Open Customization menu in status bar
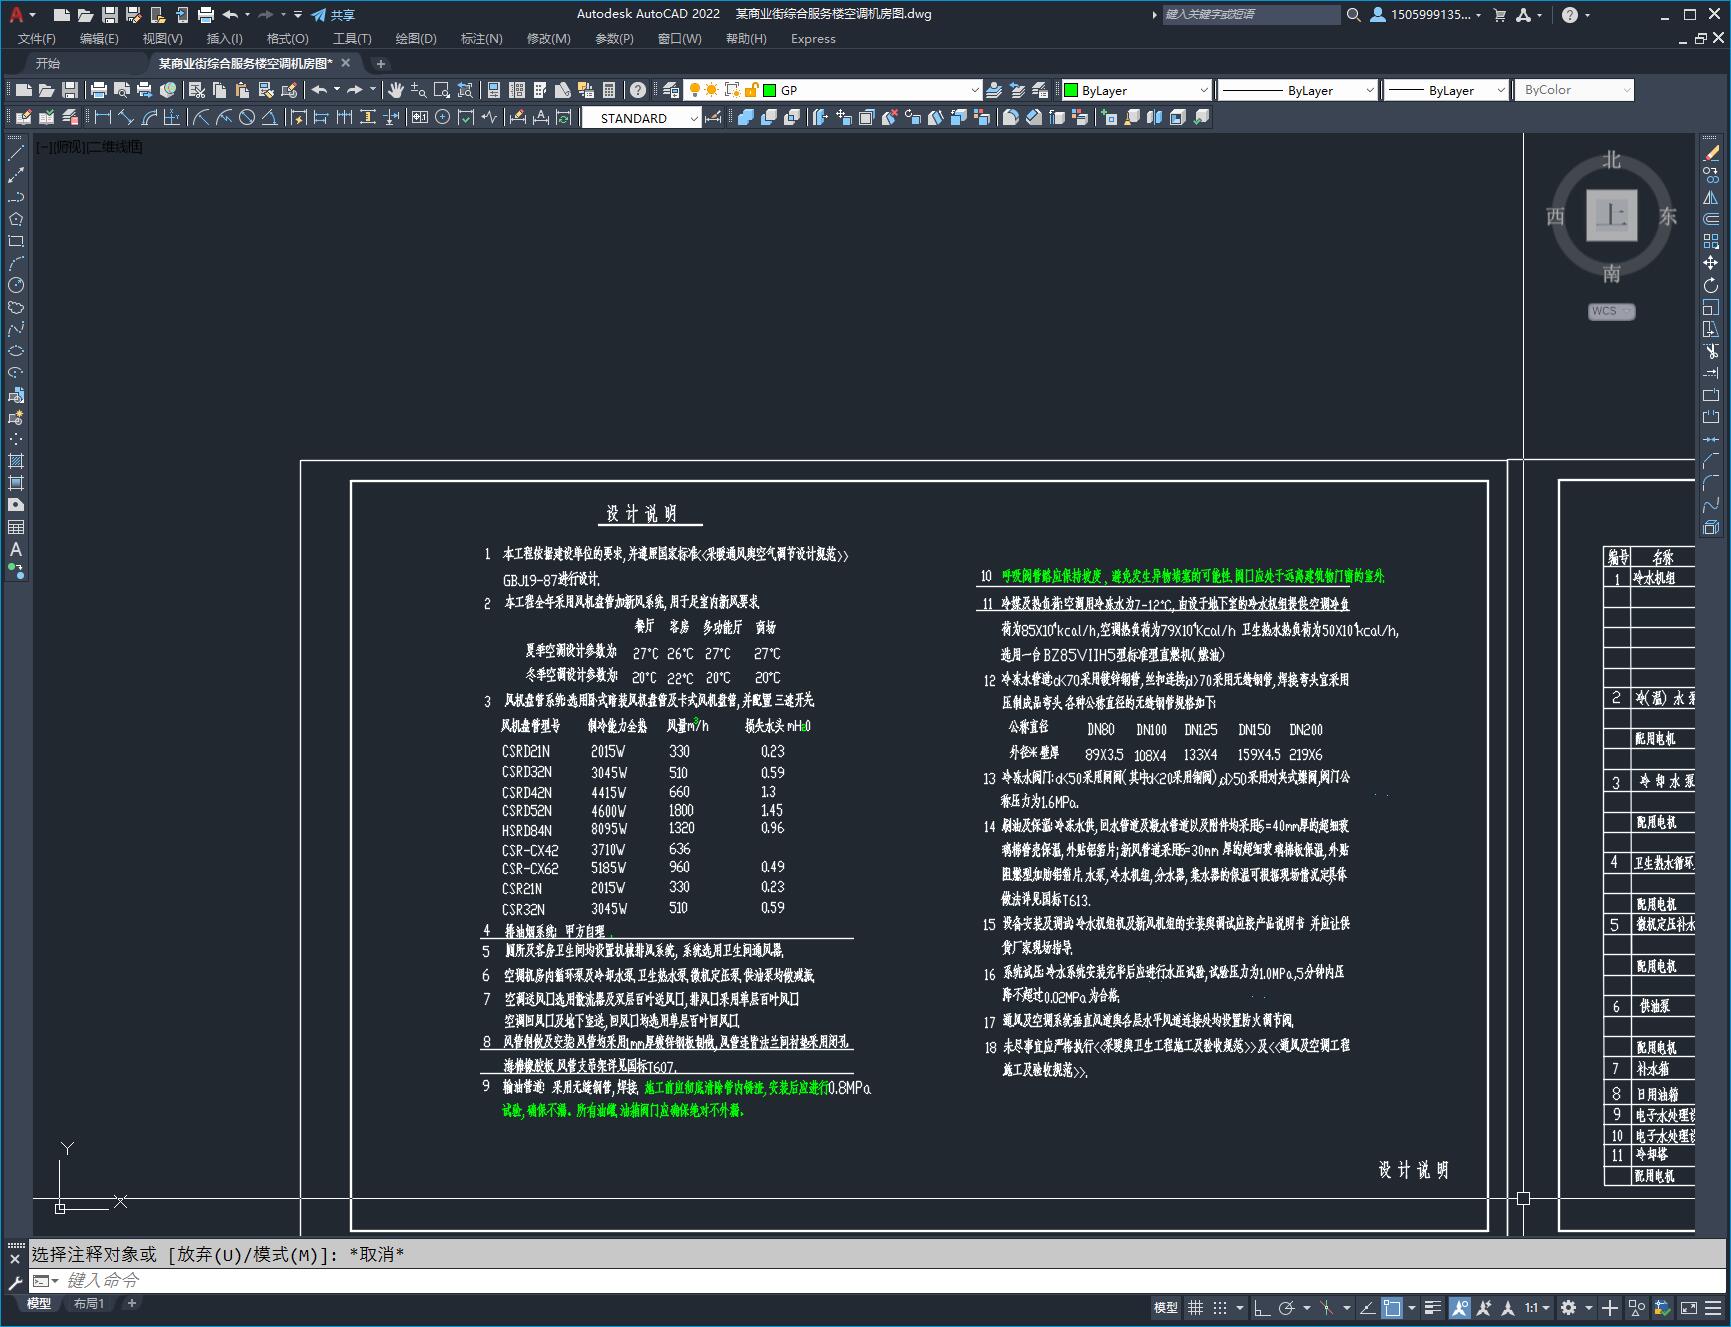Screen dimensions: 1731x1327 [1712, 1307]
